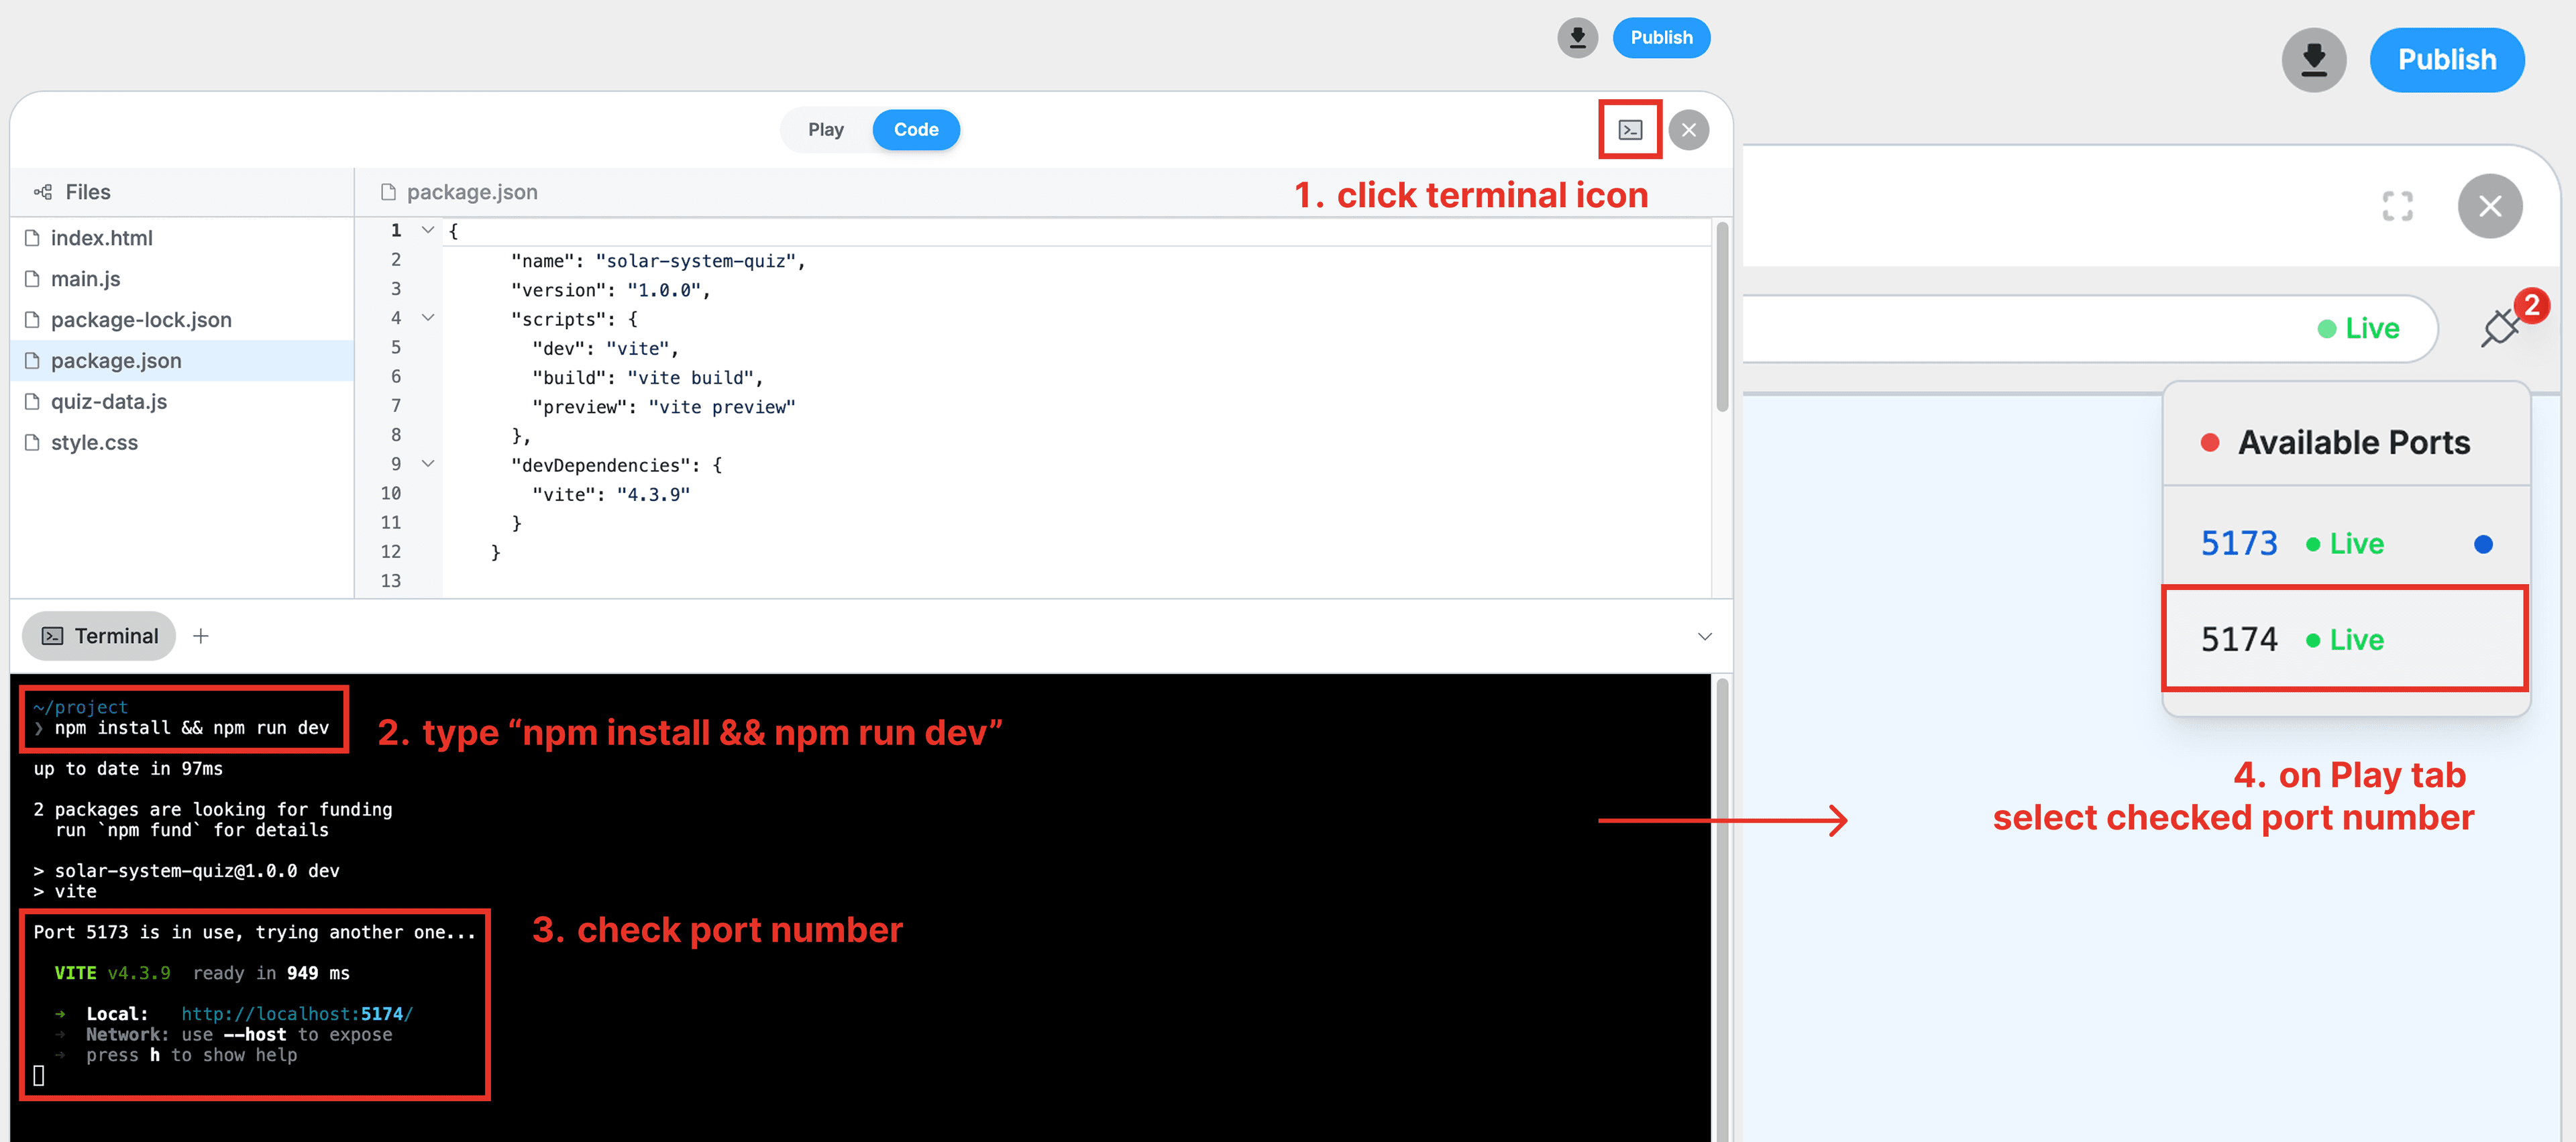The width and height of the screenshot is (2576, 1142).
Task: Open the http://localhost:5174/ link in the terminal
Action: pyautogui.click(x=297, y=1014)
